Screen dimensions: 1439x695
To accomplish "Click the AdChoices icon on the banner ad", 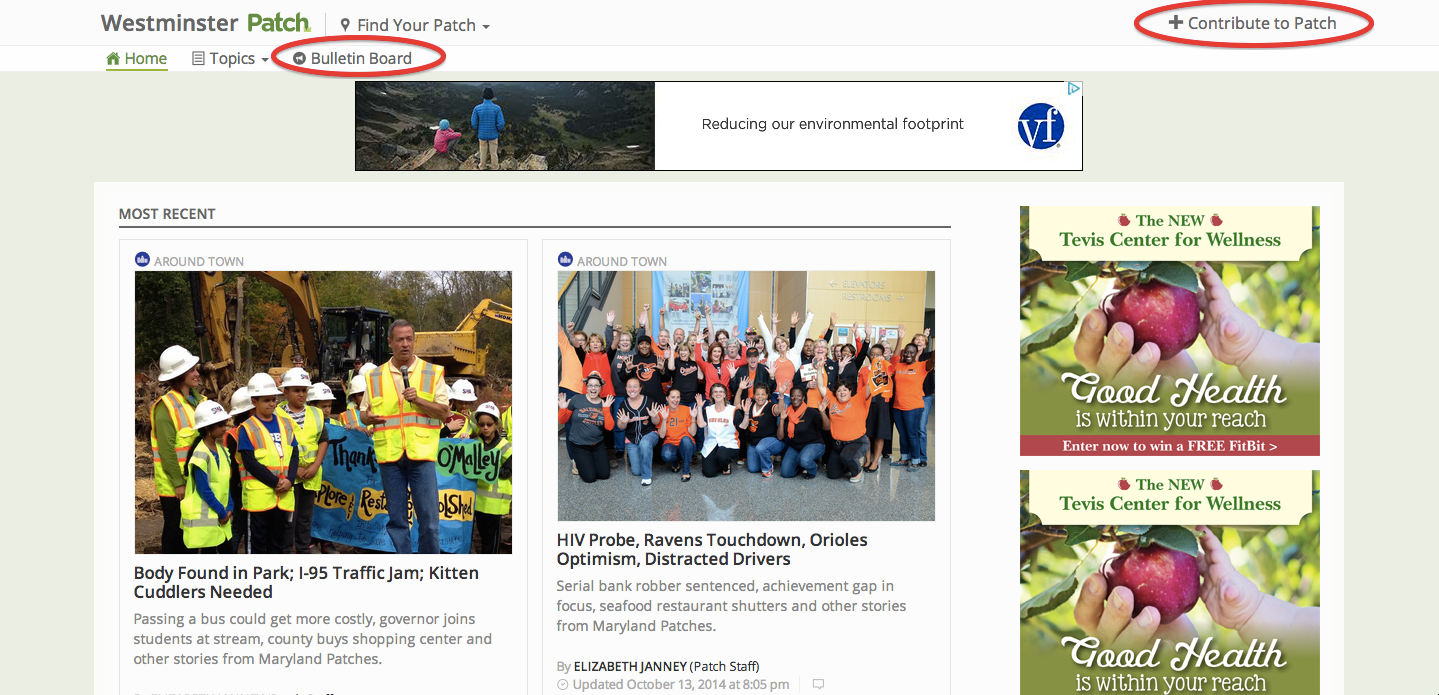I will 1073,89.
